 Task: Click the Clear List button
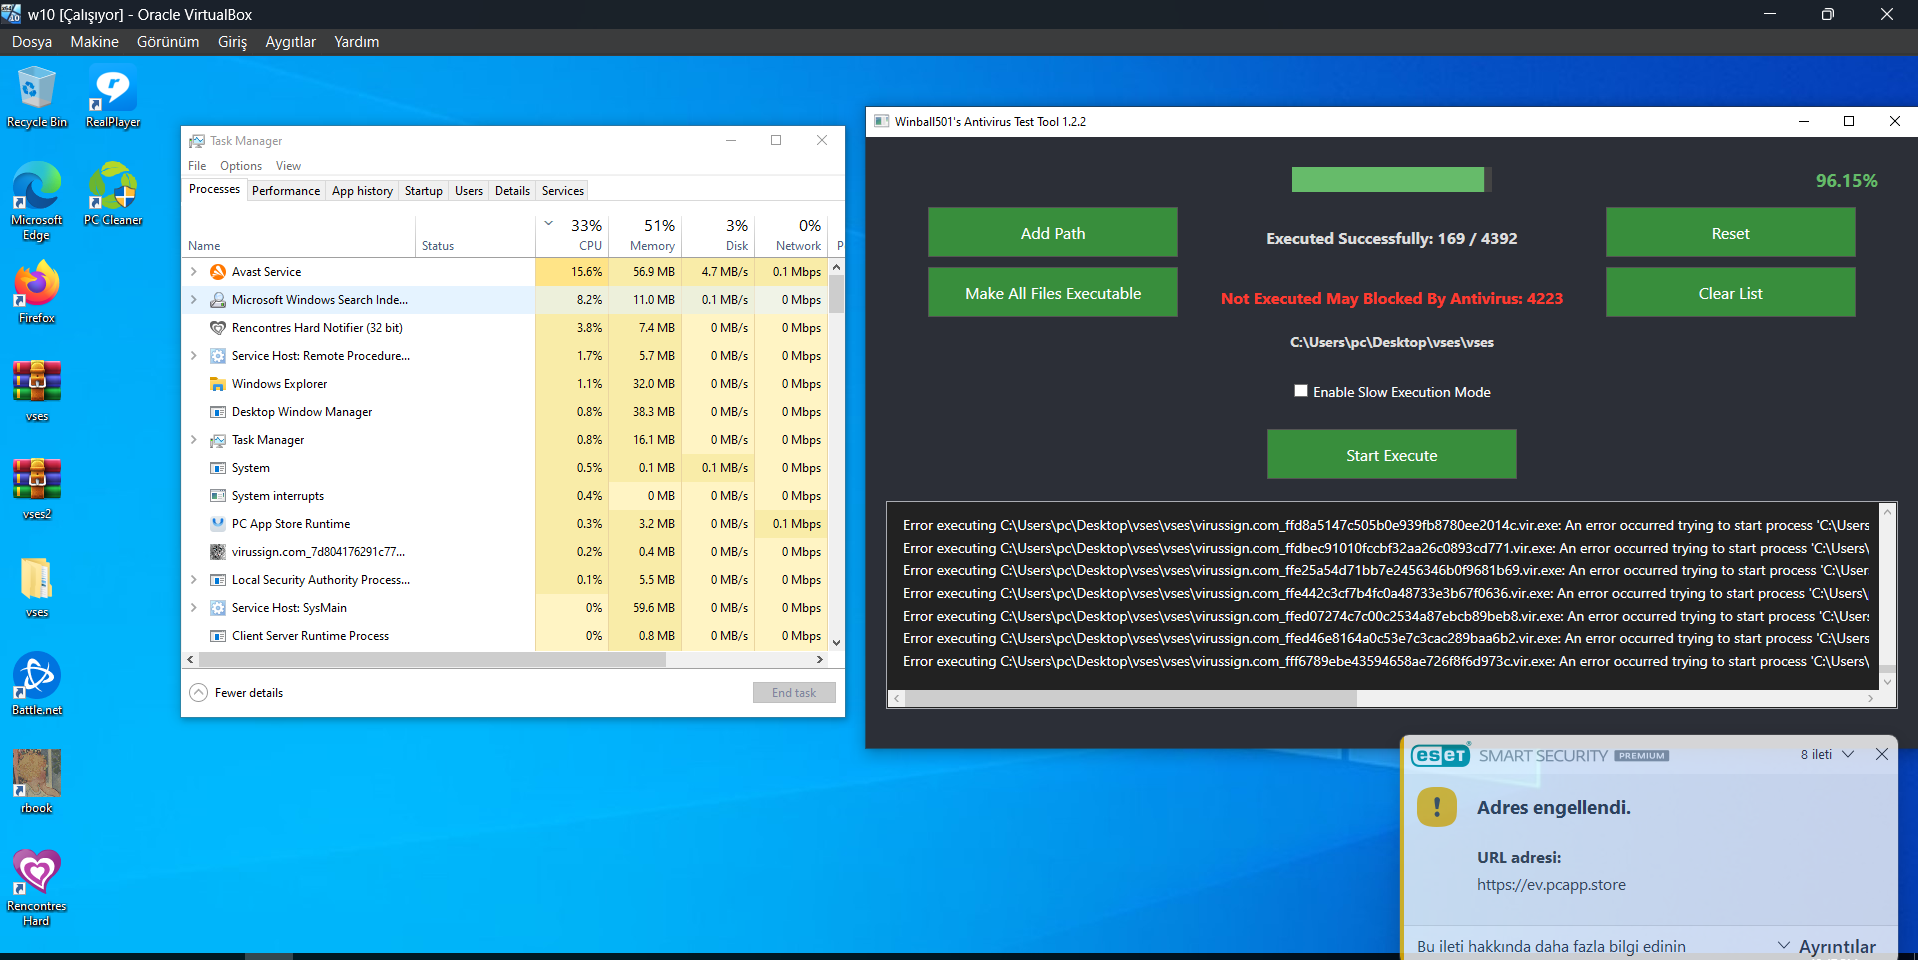(x=1730, y=293)
